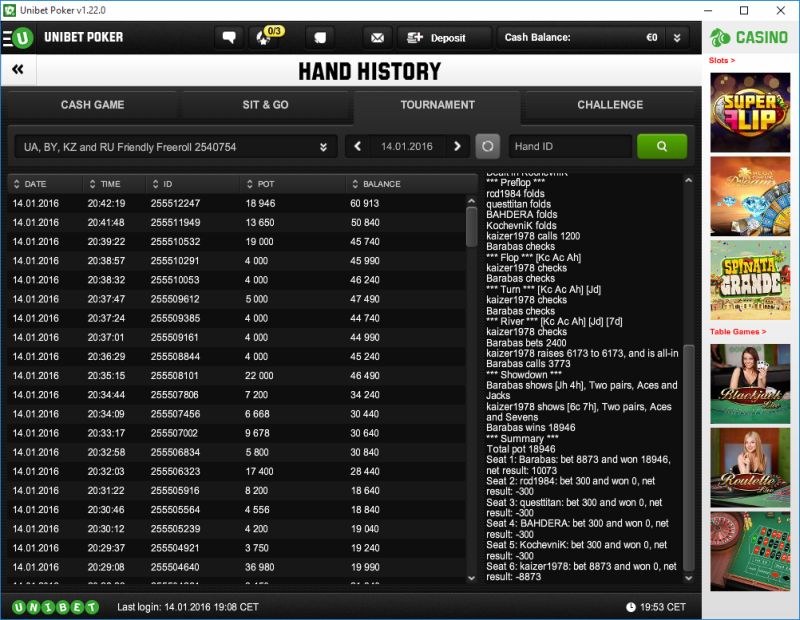Click the green search button

coord(662,146)
